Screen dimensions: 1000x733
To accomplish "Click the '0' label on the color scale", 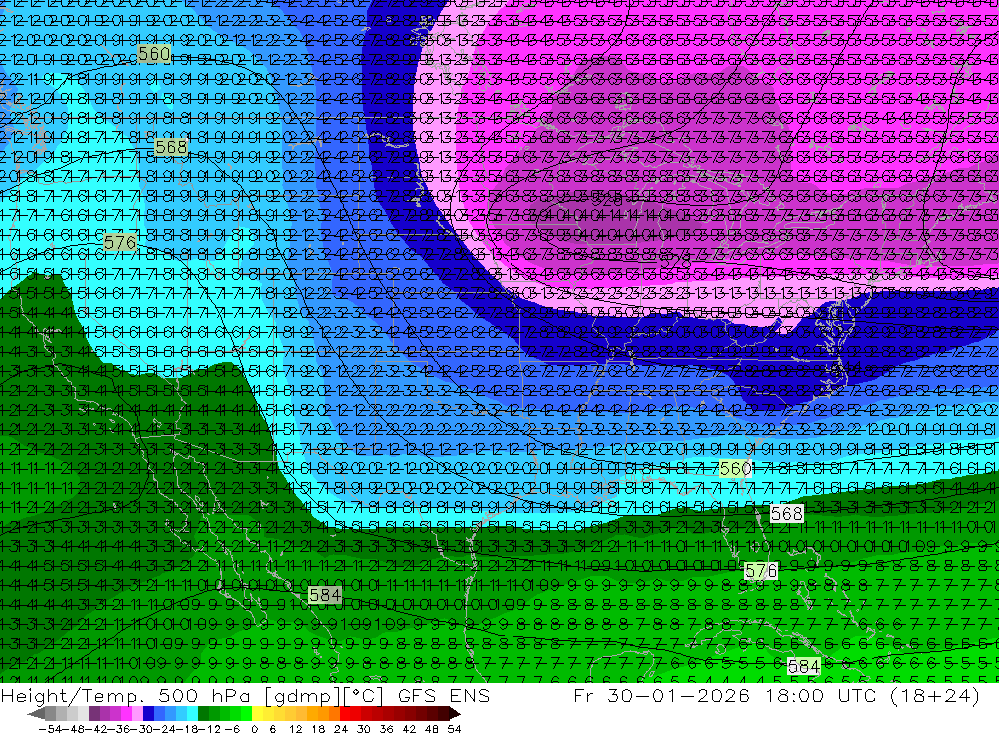I will click(x=254, y=729).
